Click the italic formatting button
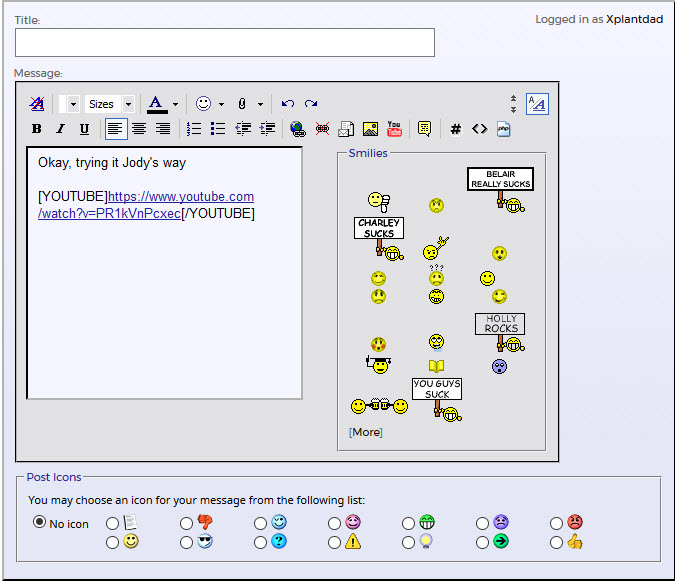The image size is (675, 581). point(60,129)
